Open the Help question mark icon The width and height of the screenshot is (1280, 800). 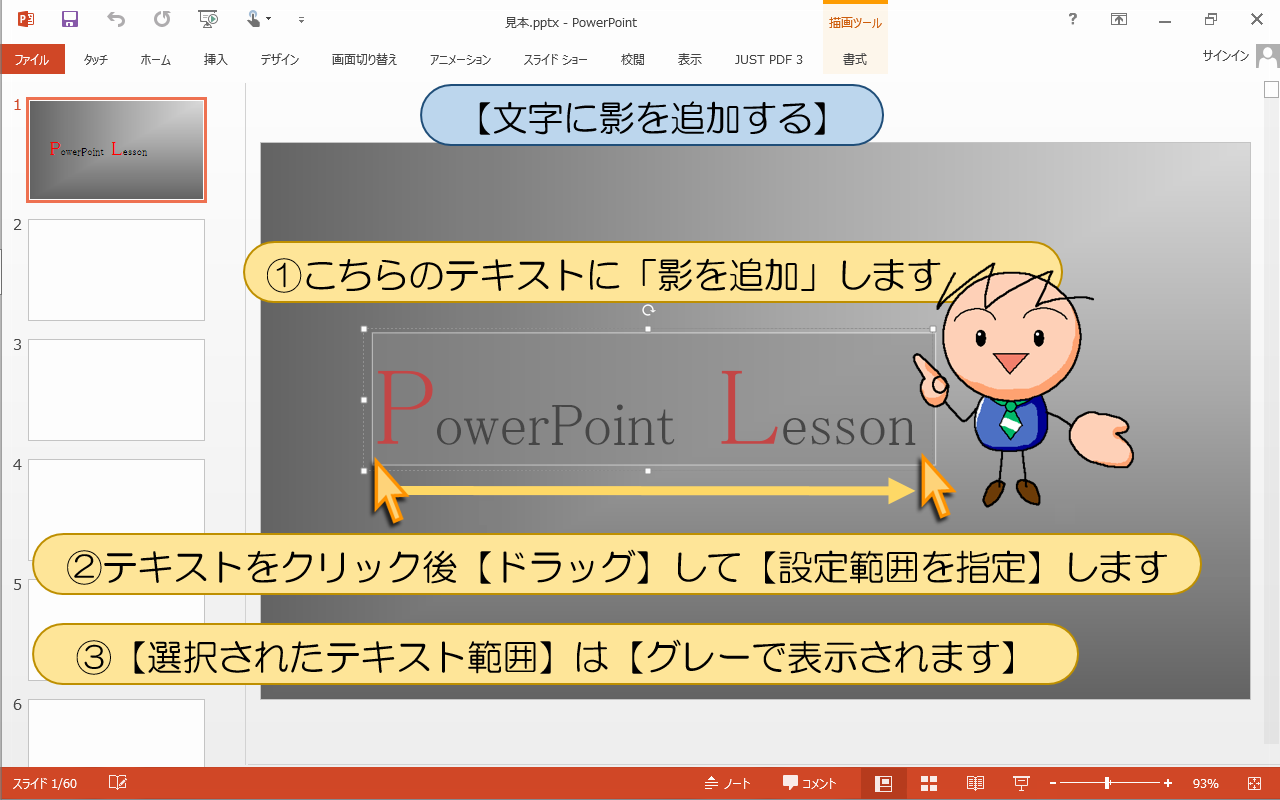pos(1073,19)
